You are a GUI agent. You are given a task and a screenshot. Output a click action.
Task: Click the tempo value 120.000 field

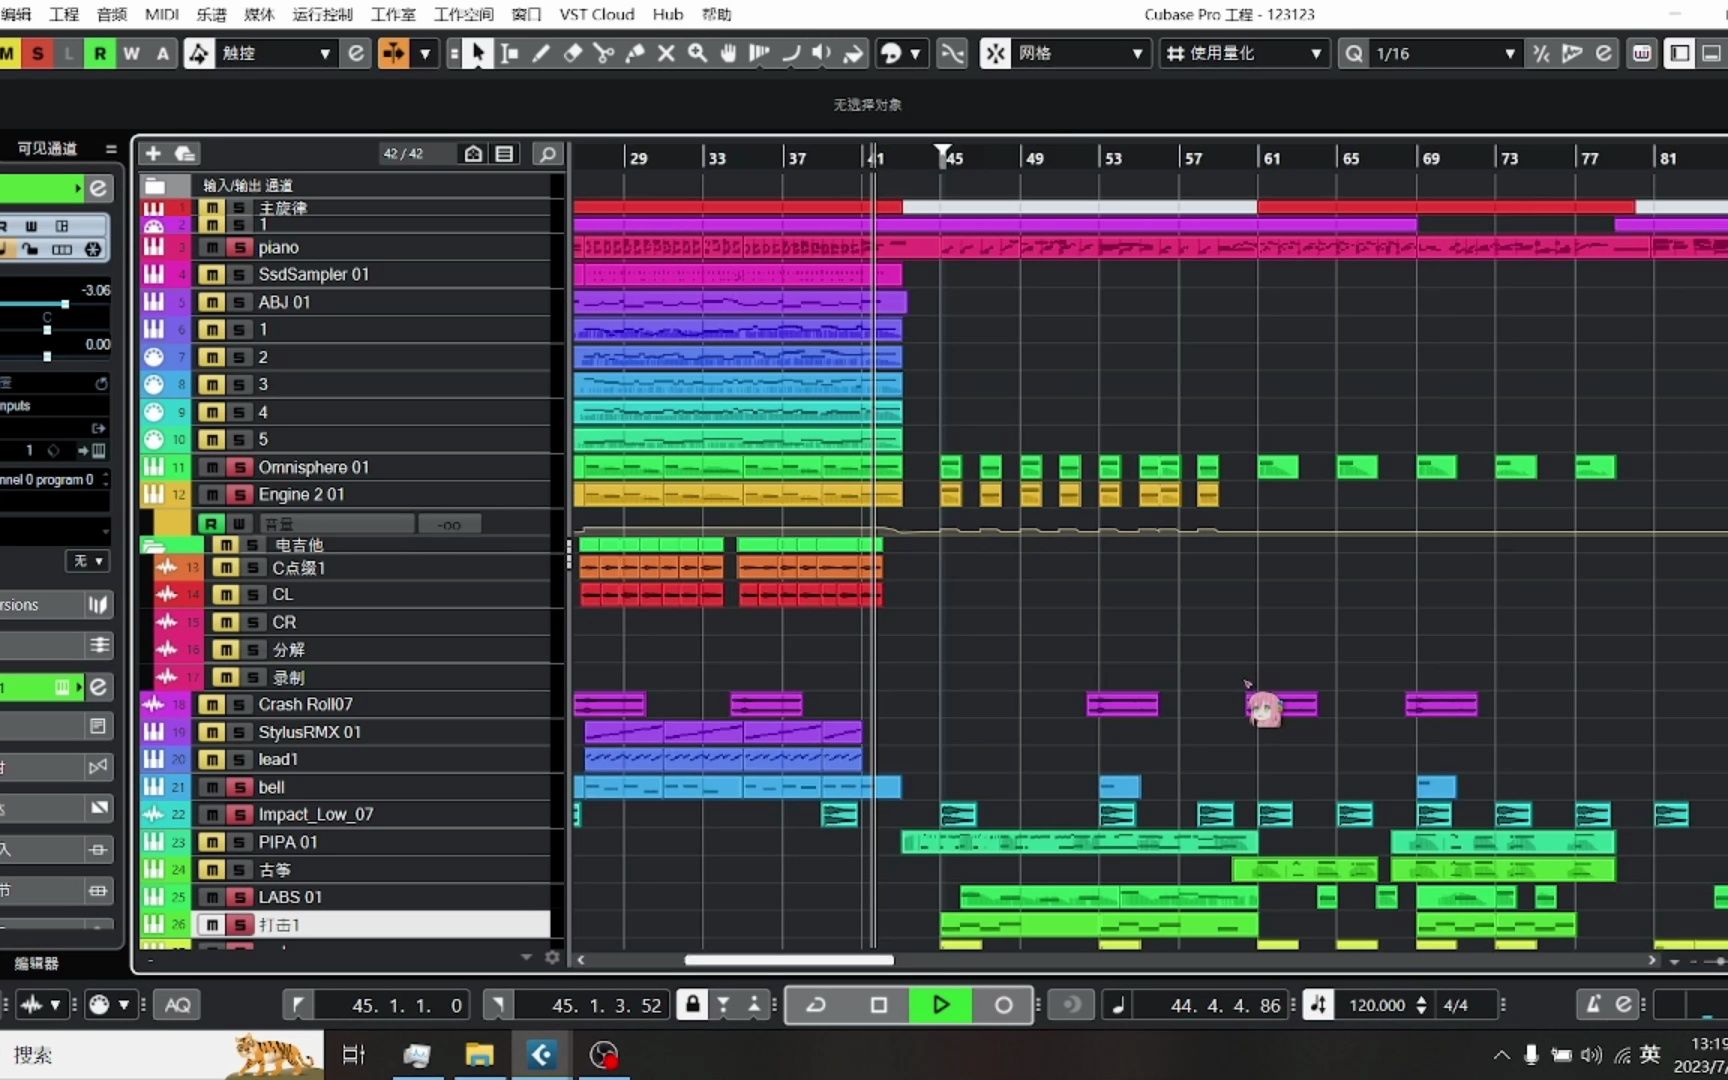[x=1377, y=1005]
